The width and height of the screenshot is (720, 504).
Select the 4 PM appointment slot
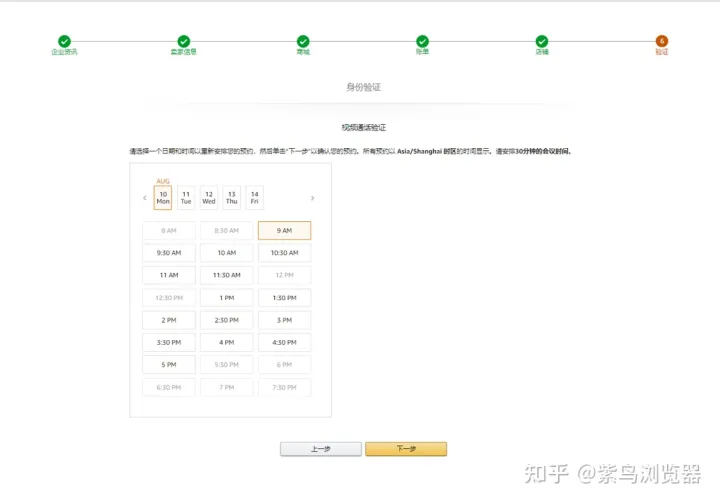click(227, 342)
